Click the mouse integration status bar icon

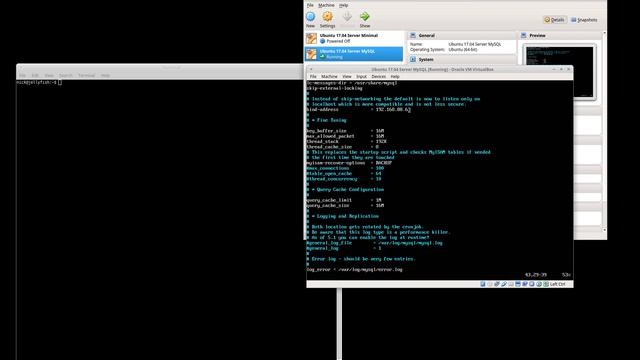(x=539, y=284)
